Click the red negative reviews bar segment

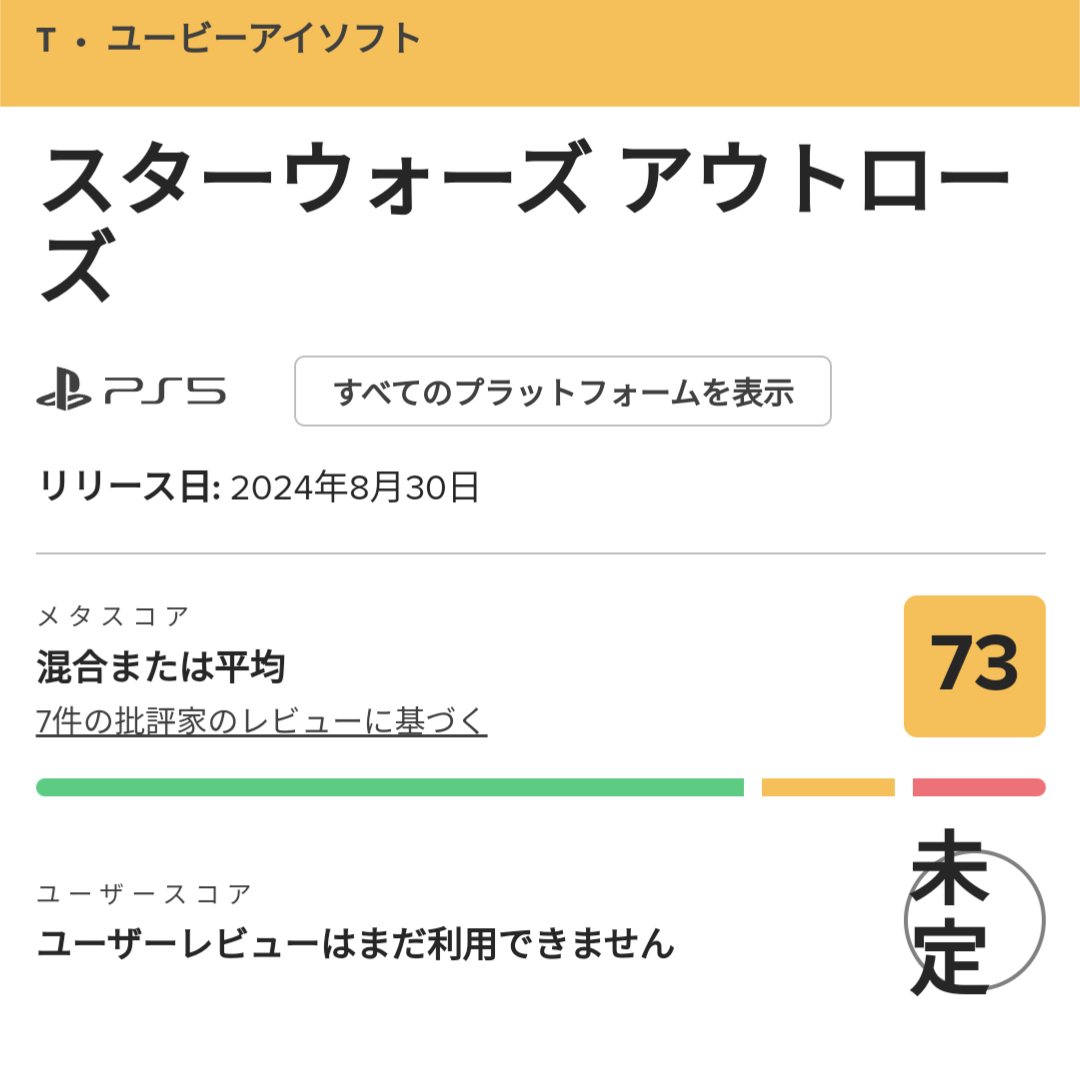[978, 787]
